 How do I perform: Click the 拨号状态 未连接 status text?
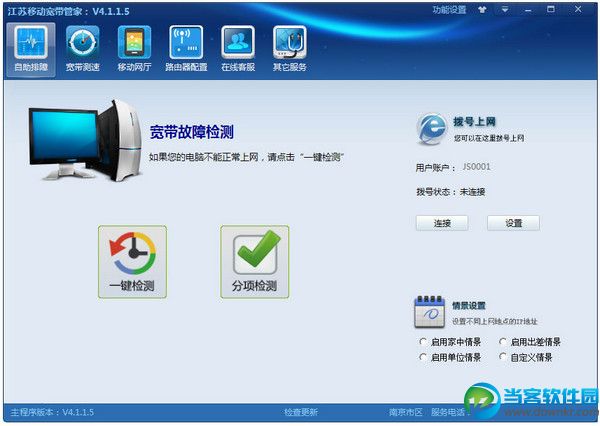[451, 192]
